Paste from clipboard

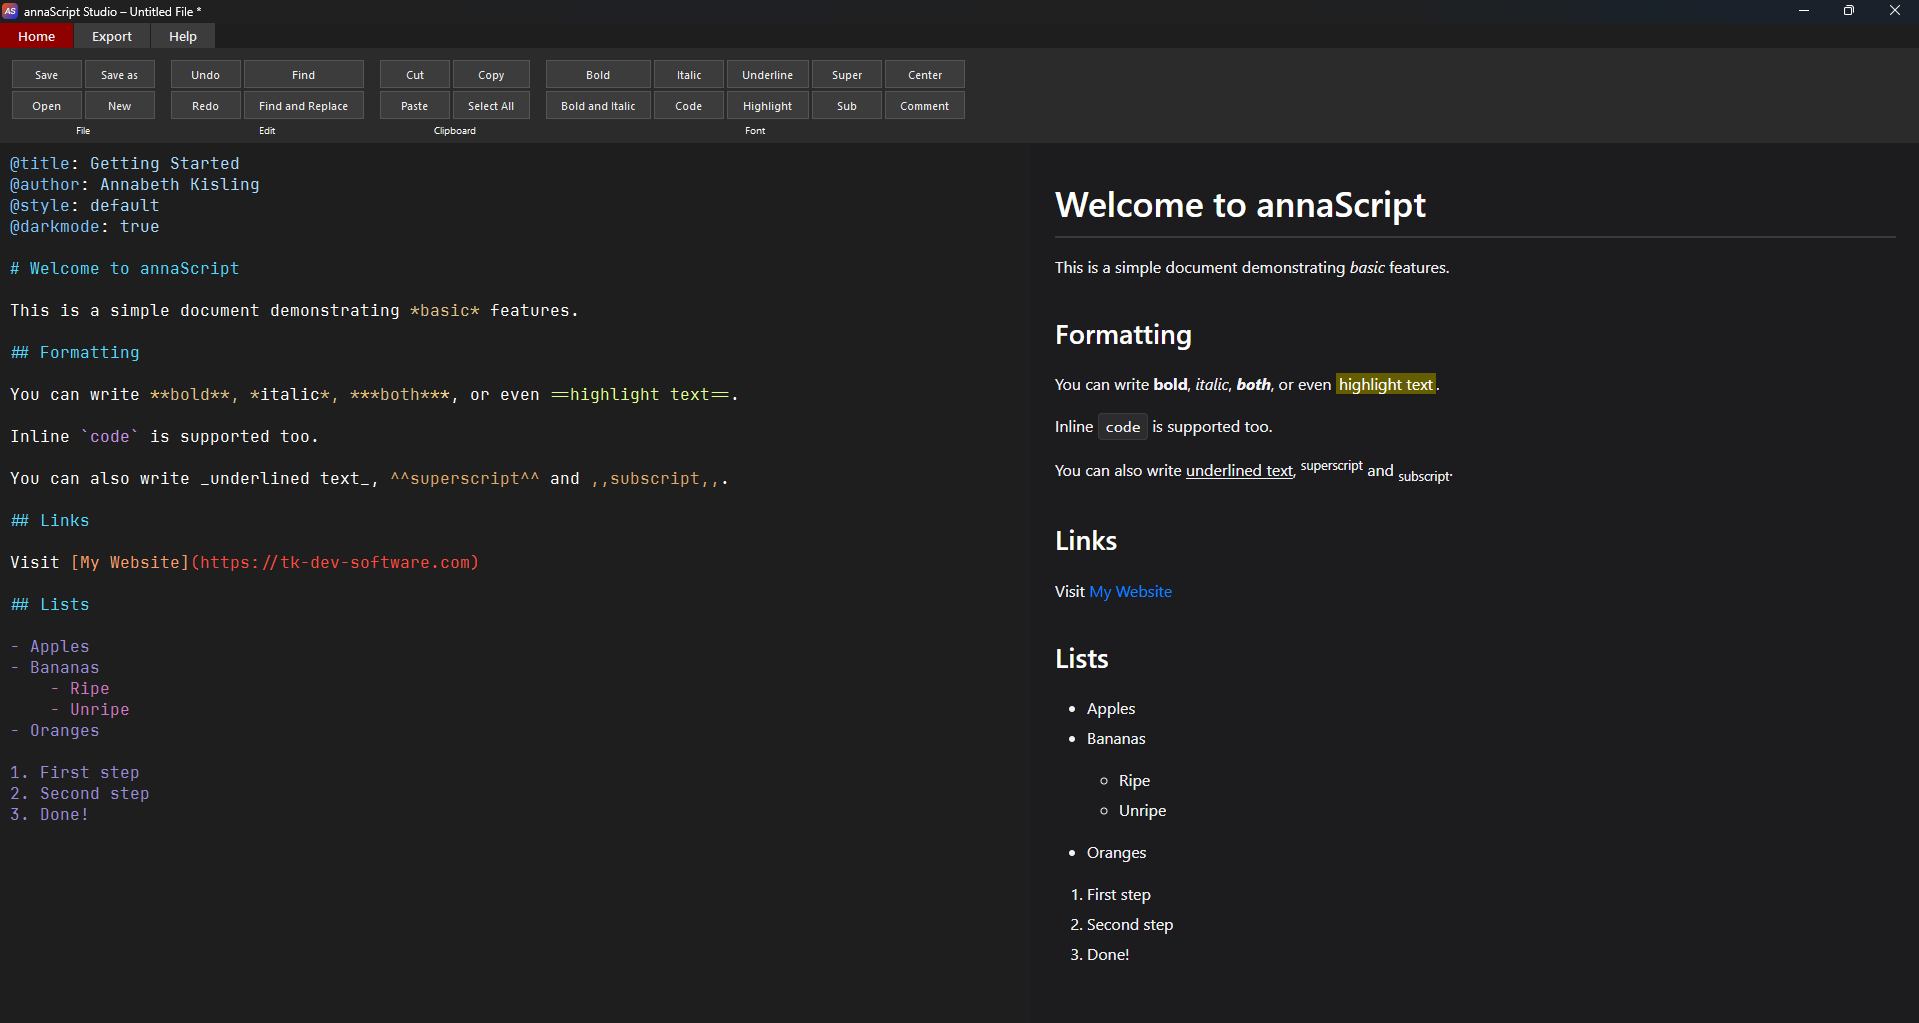[415, 106]
